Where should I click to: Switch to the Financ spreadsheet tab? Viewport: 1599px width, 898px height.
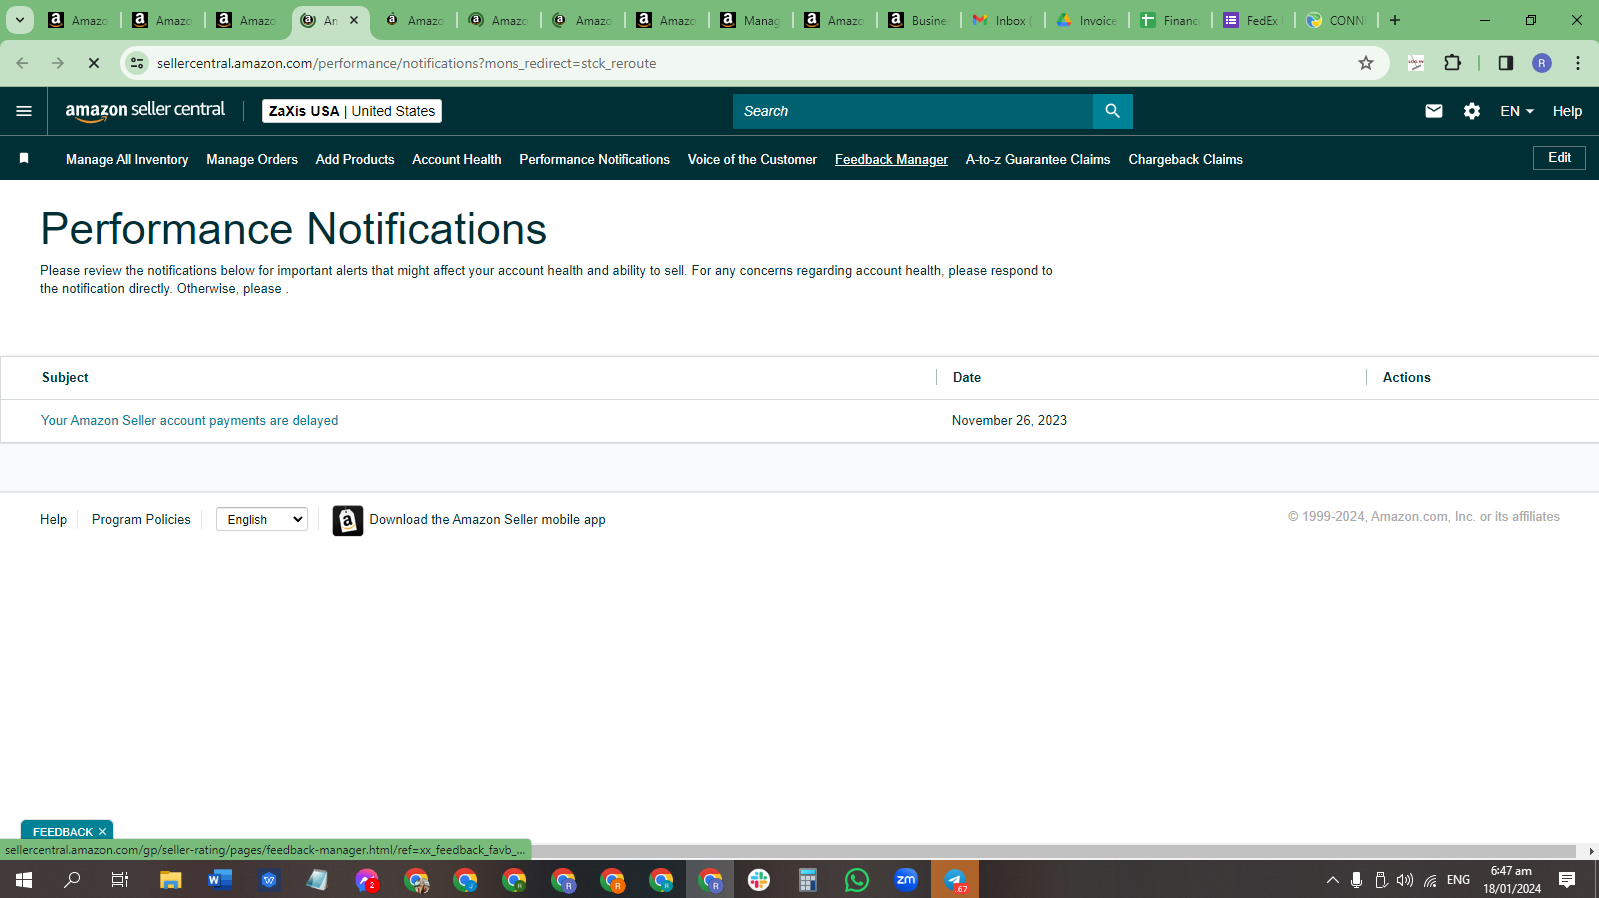(x=1171, y=20)
